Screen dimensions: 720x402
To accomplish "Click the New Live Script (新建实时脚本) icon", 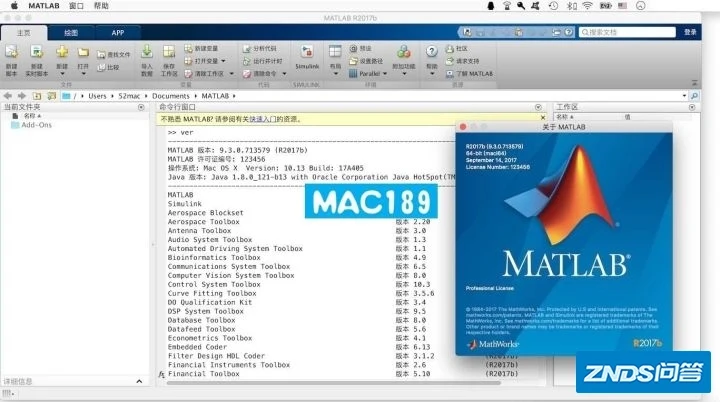I will pos(36,52).
